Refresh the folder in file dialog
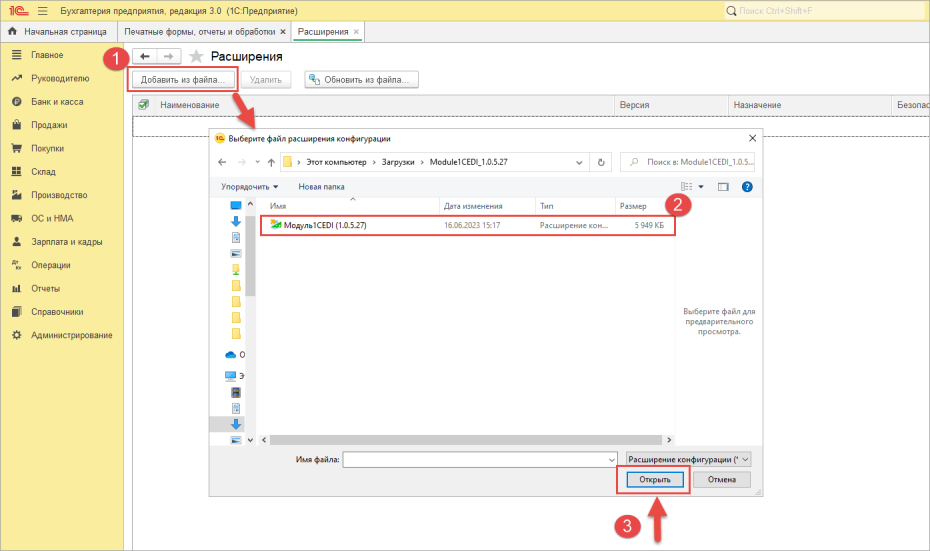The height and width of the screenshot is (551, 930). click(x=601, y=162)
